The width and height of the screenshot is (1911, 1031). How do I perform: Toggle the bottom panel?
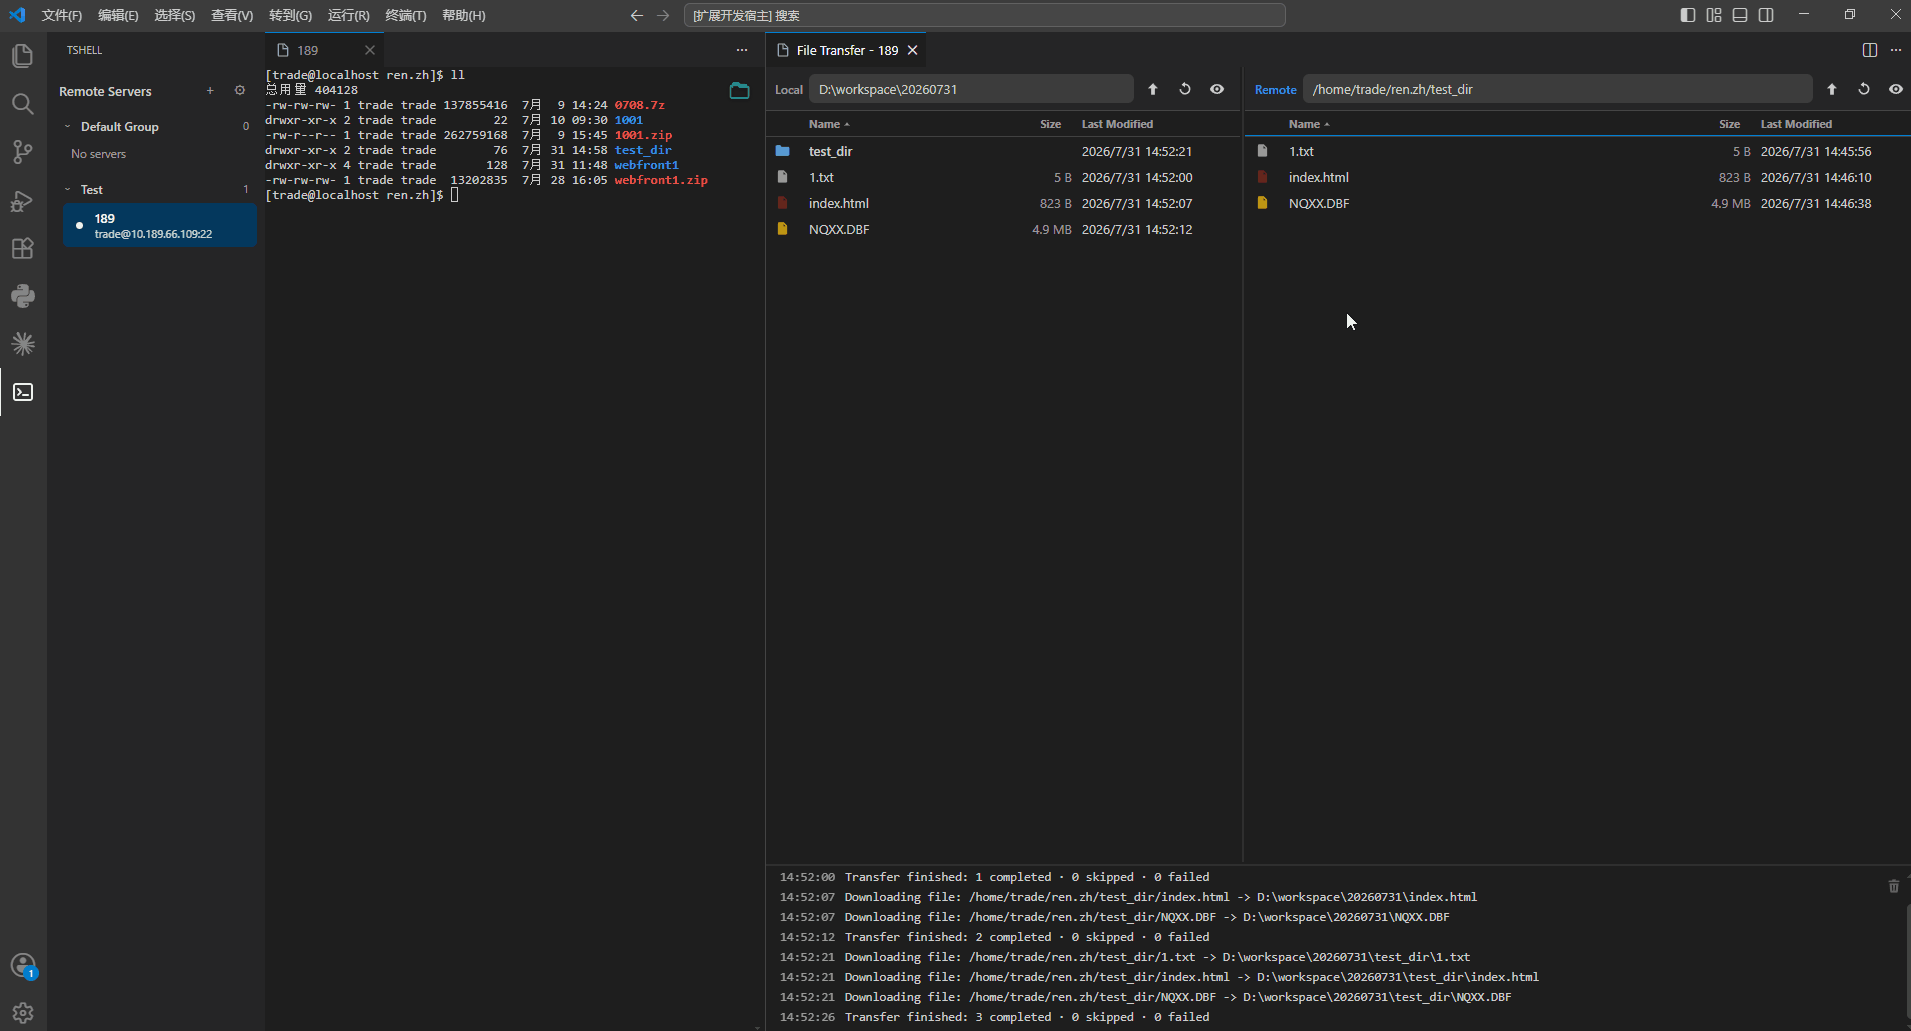[1740, 15]
